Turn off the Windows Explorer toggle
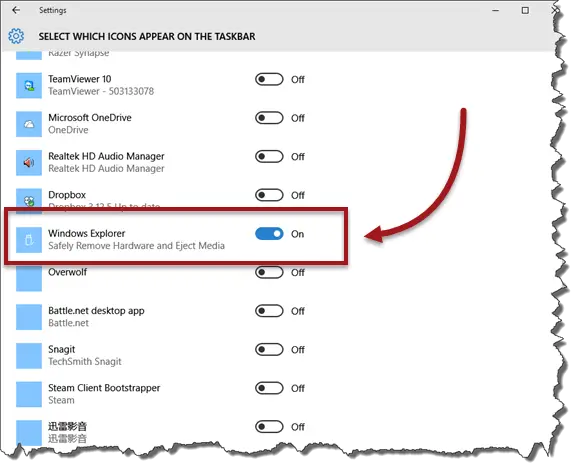Image resolution: width=580 pixels, height=471 pixels. click(269, 234)
